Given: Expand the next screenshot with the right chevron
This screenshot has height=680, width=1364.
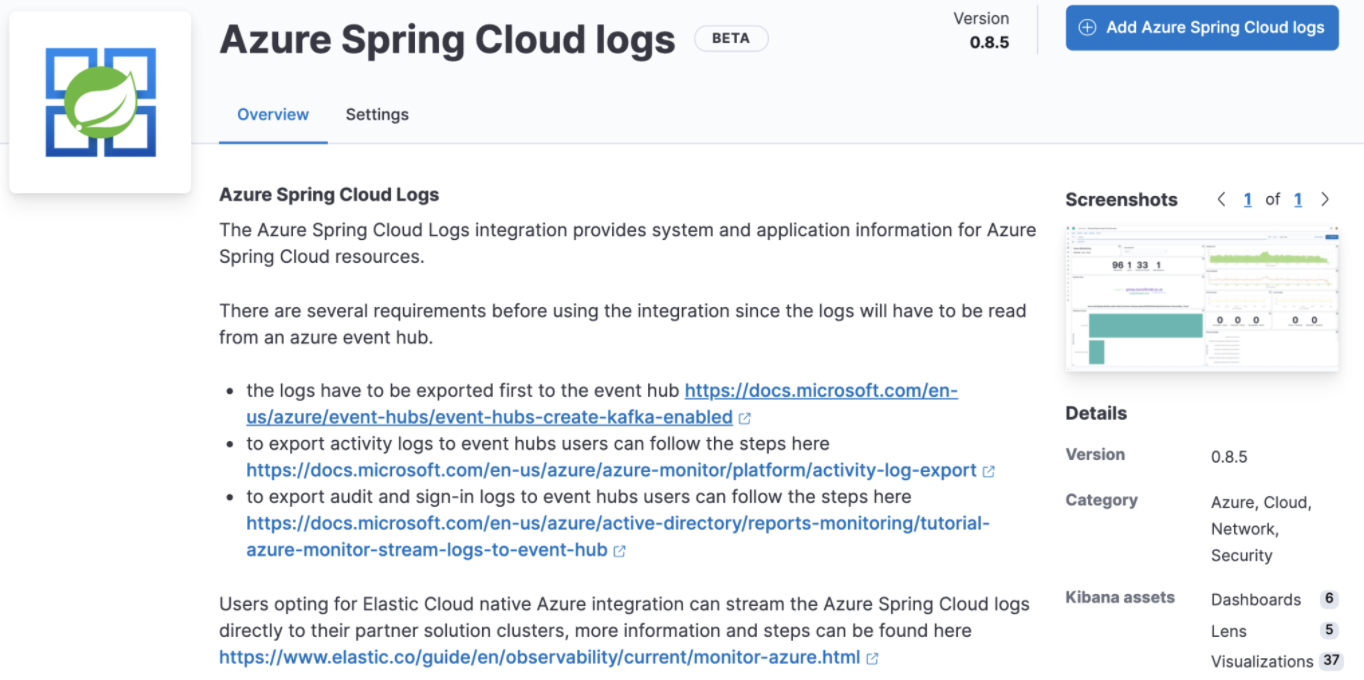Looking at the screenshot, I should pyautogui.click(x=1325, y=199).
